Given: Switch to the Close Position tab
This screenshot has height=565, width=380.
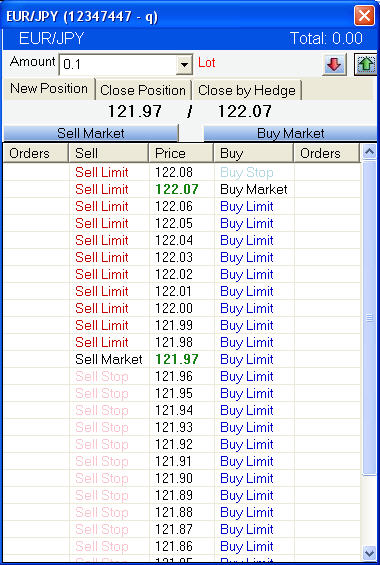Looking at the screenshot, I should point(143,90).
